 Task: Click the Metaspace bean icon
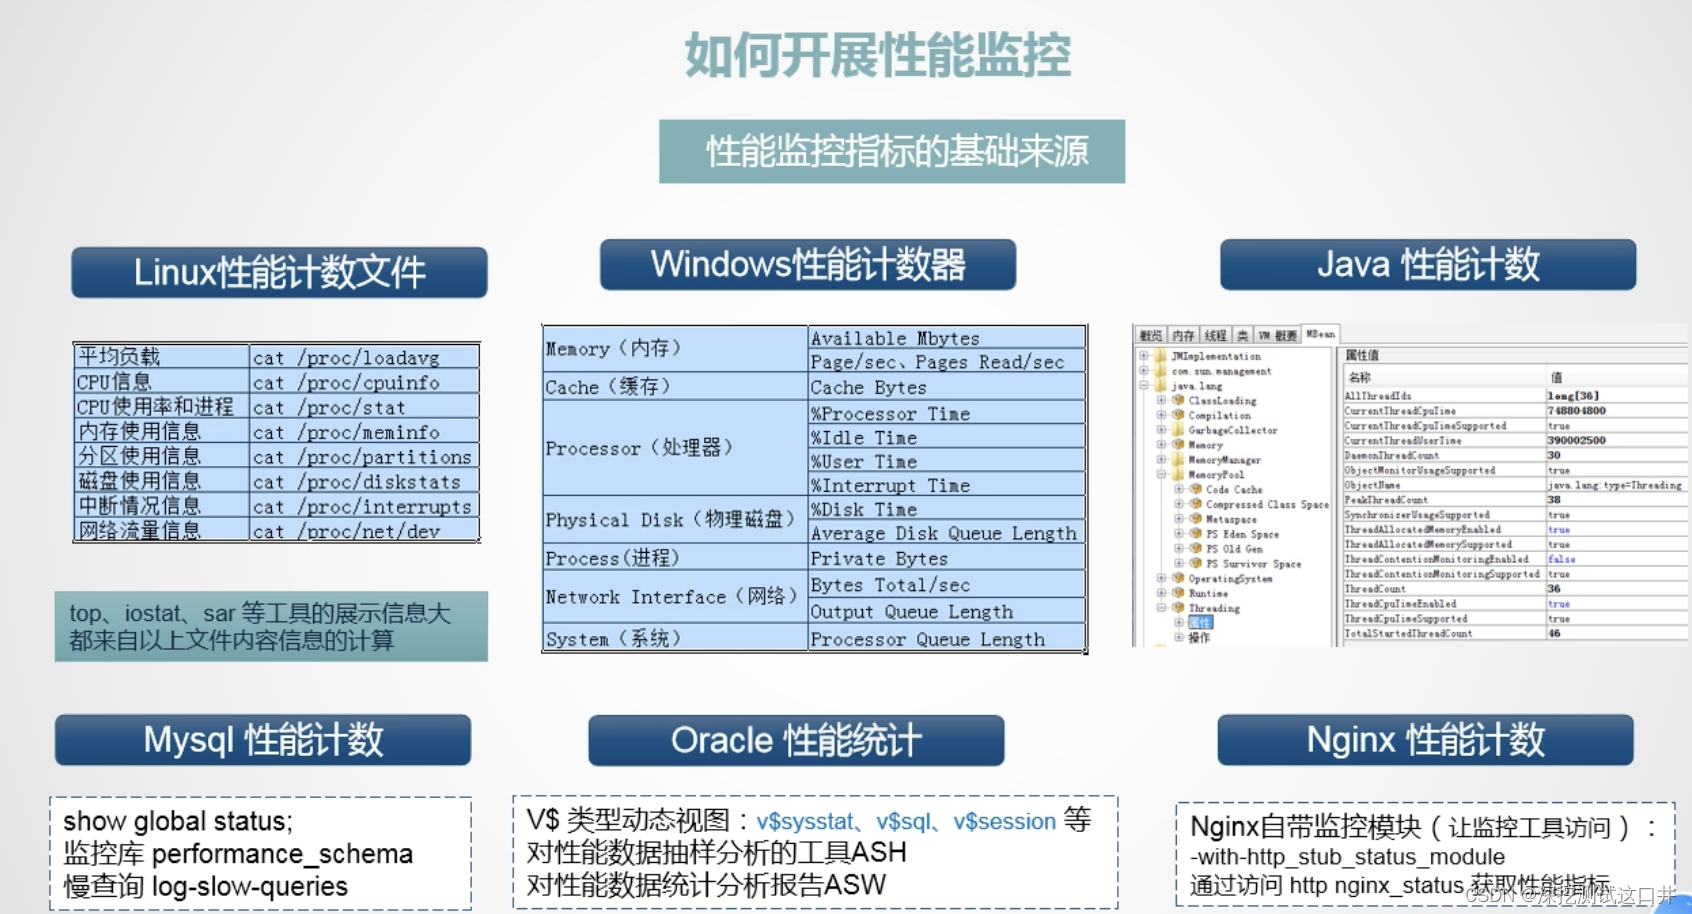1195,519
